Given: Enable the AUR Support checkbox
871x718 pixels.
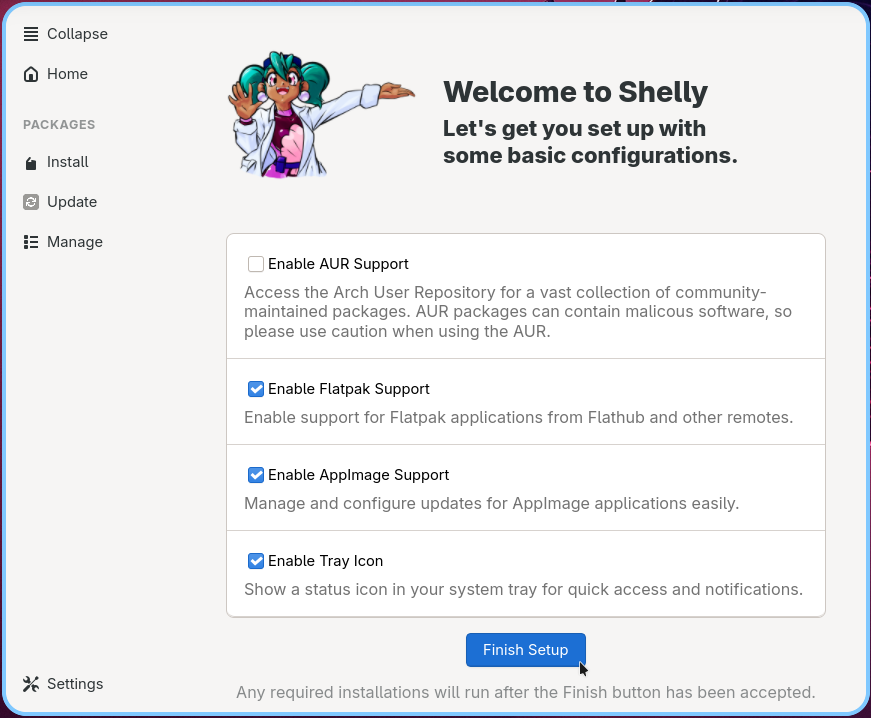Looking at the screenshot, I should 256,264.
